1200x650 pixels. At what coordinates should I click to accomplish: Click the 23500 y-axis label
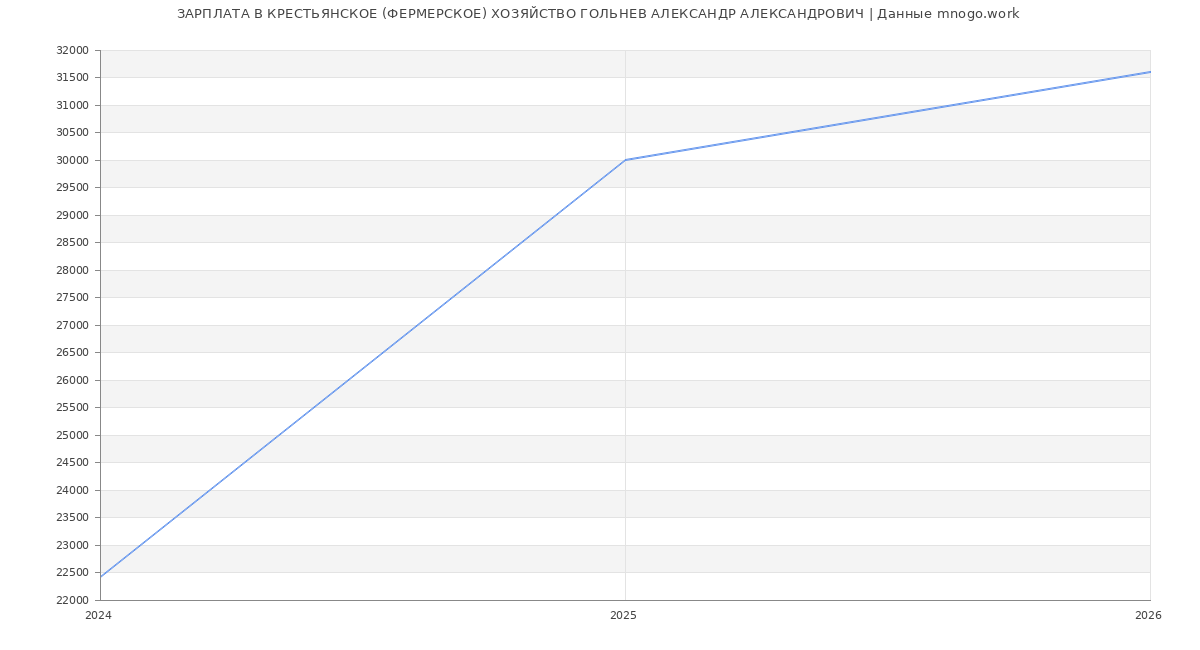[72, 518]
